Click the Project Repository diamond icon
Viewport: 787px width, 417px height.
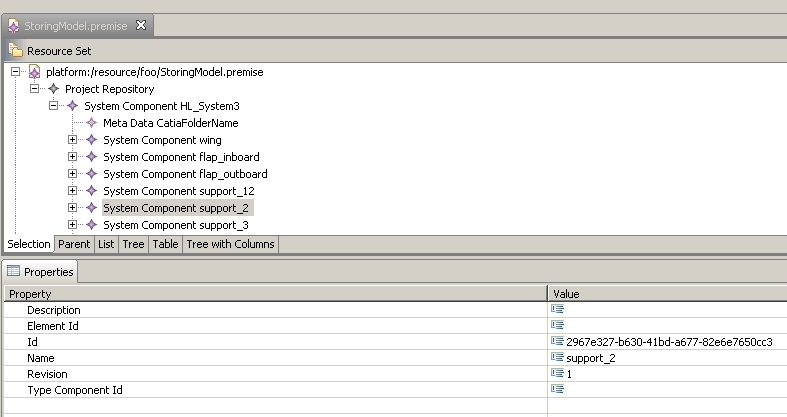pos(54,89)
